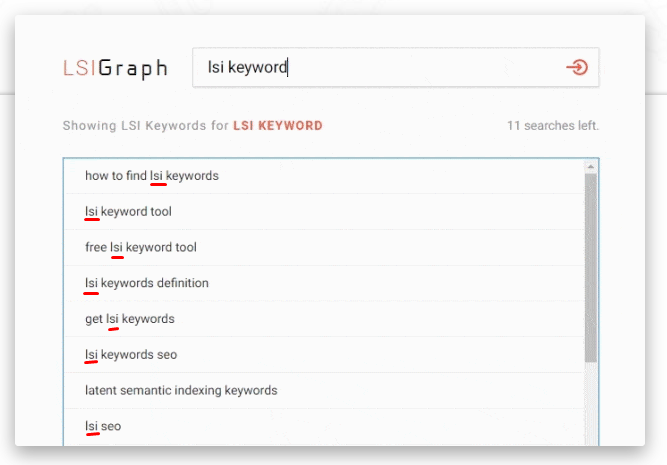Screen dimensions: 667x465
Task: Click the results list scrollbar thumb
Action: [x=591, y=265]
